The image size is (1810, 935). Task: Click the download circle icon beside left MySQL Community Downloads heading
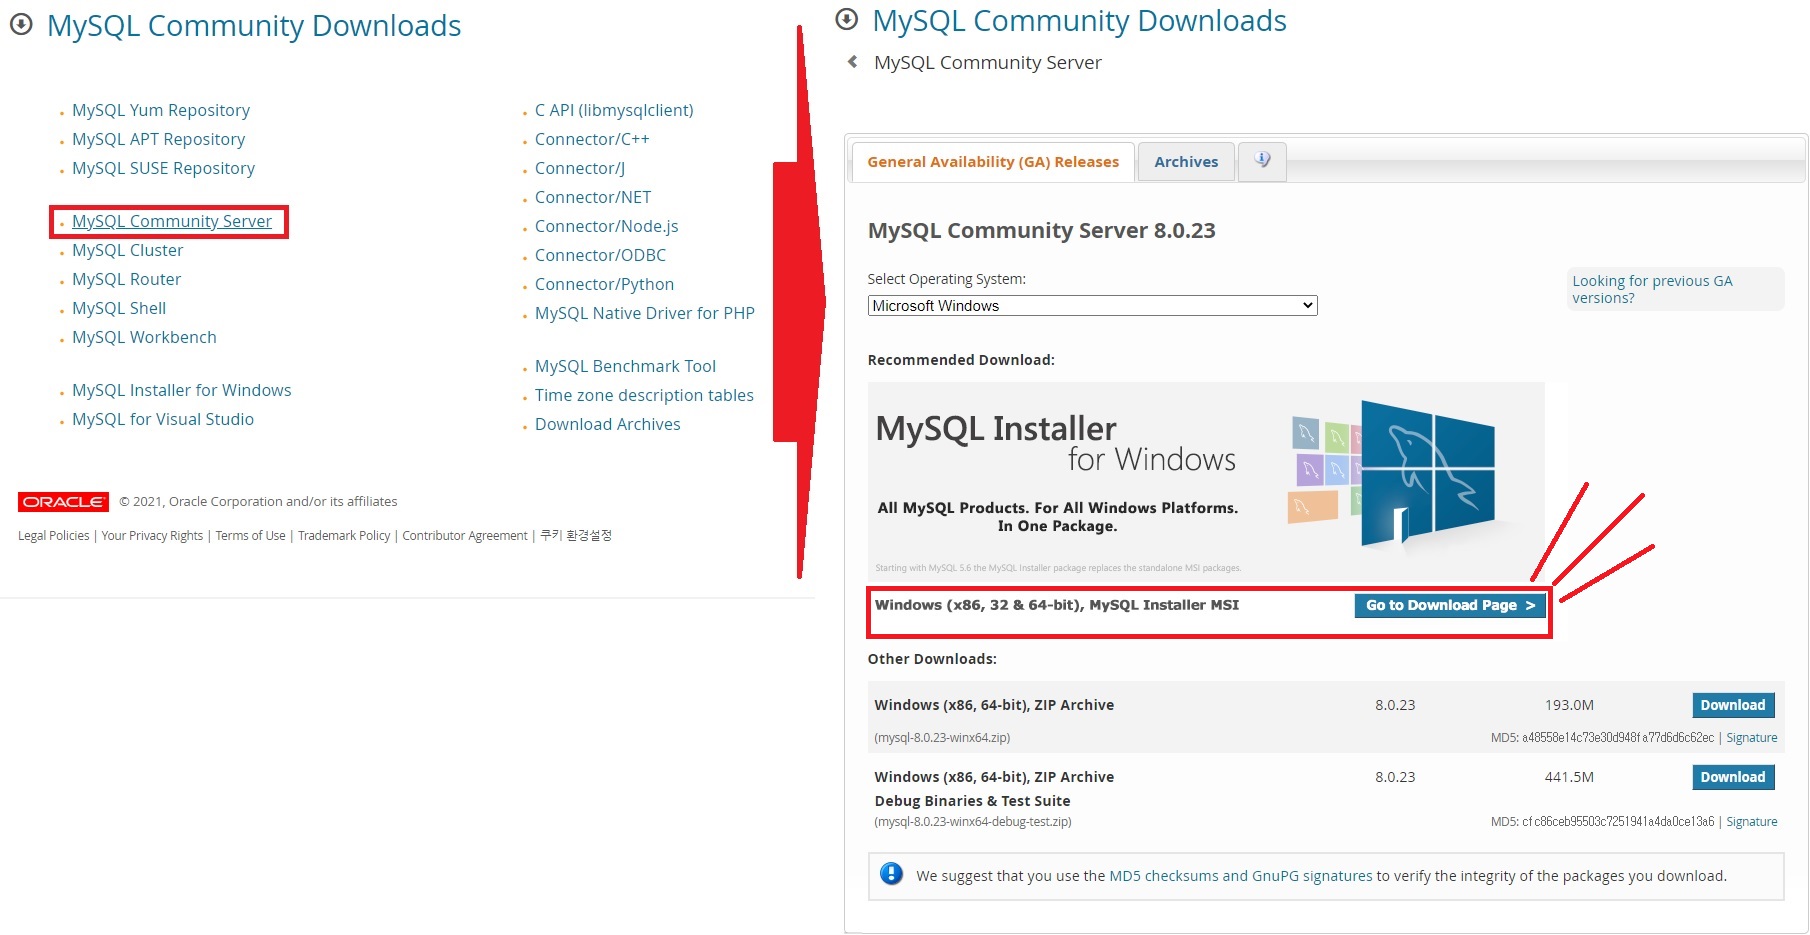tap(21, 25)
